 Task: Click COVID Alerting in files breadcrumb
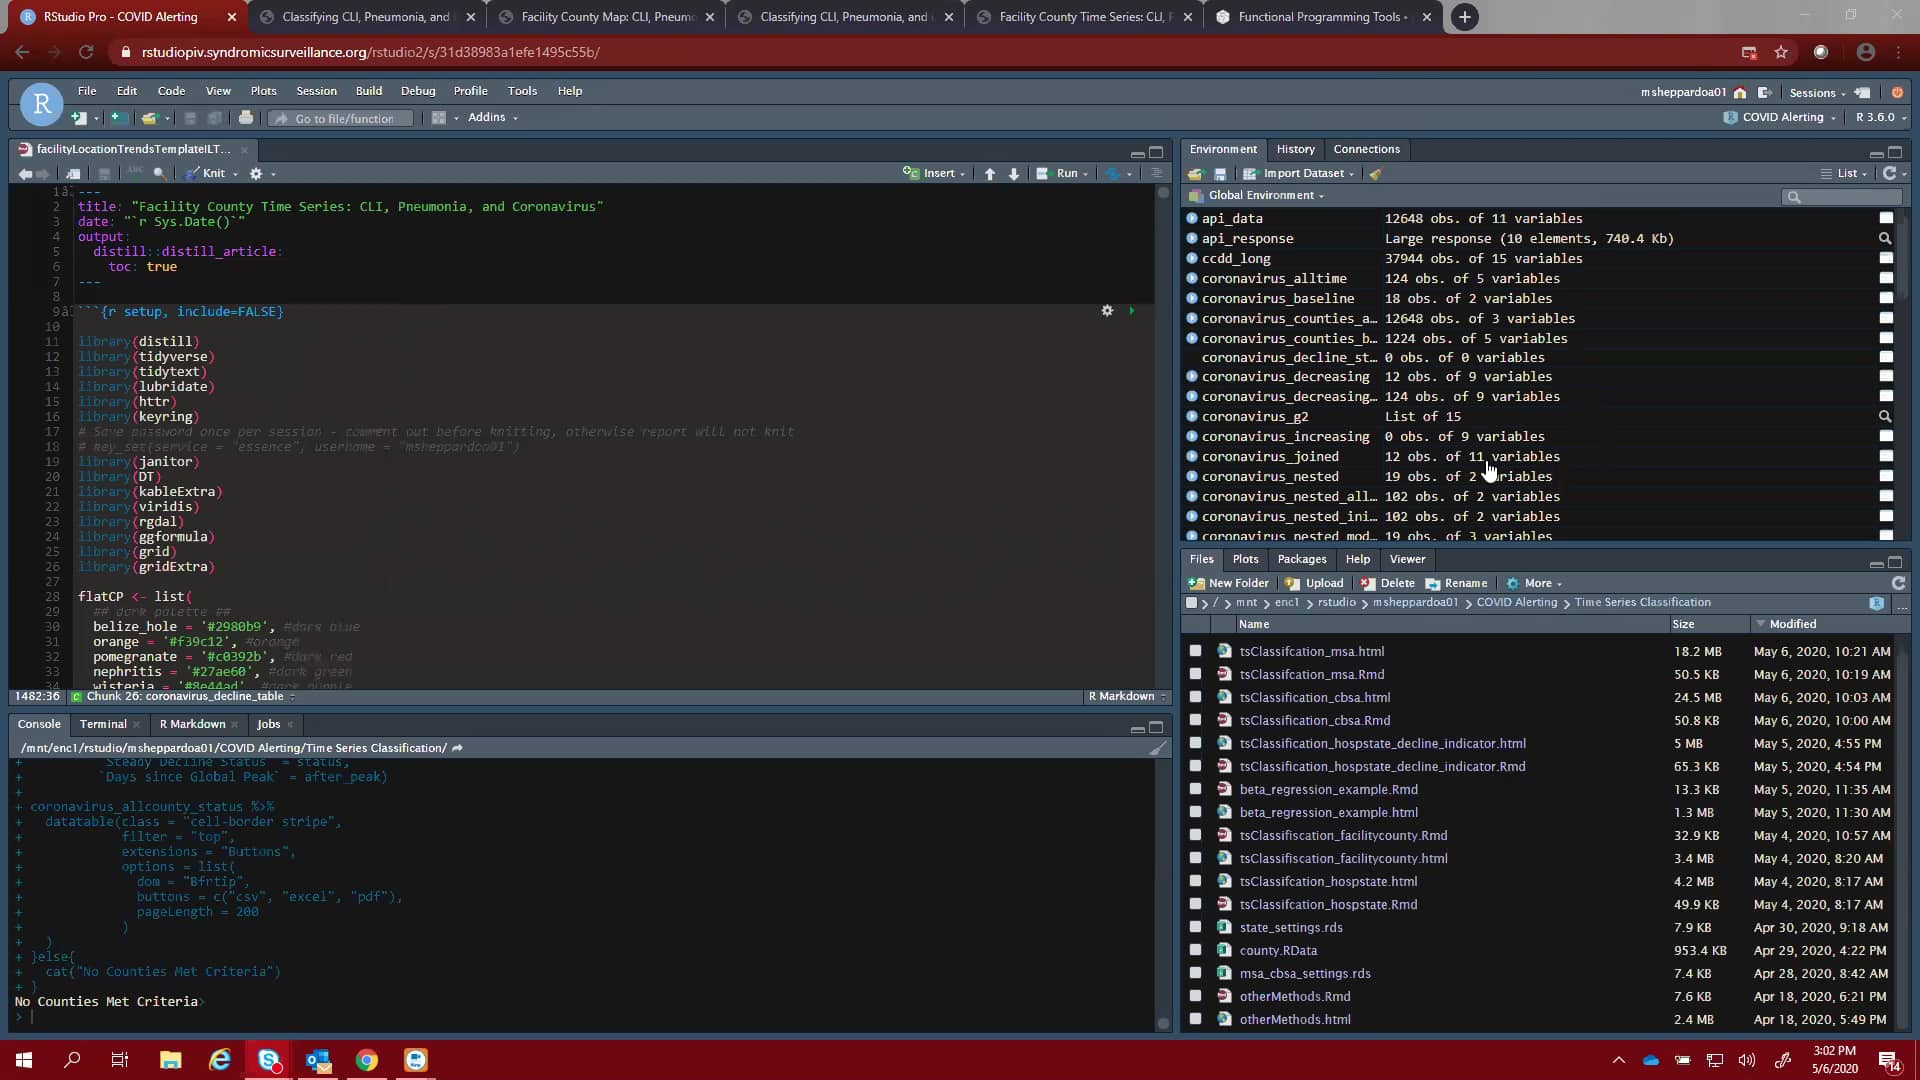[1516, 603]
